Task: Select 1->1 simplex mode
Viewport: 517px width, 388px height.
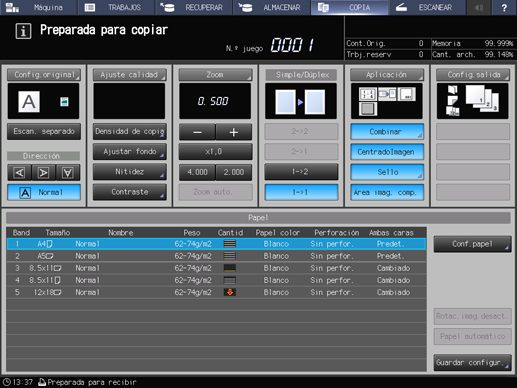Action: 301,192
